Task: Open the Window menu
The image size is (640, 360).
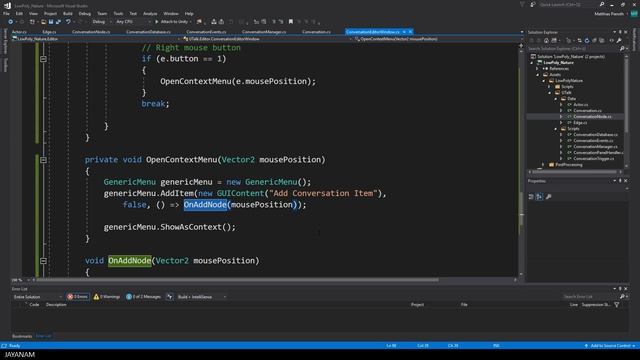Action: coord(171,13)
